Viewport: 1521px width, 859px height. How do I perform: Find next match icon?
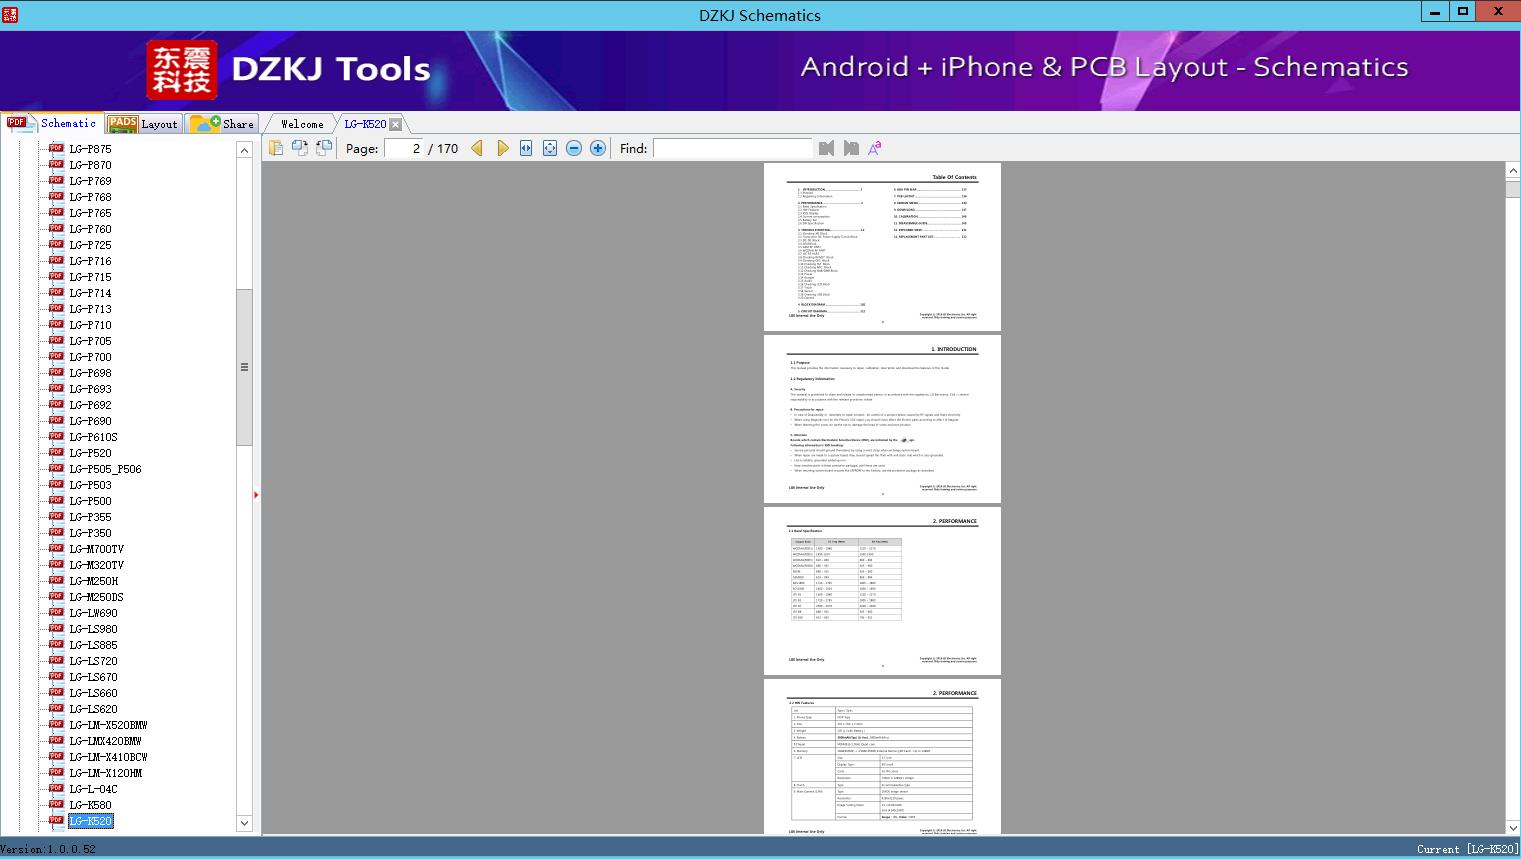(851, 148)
